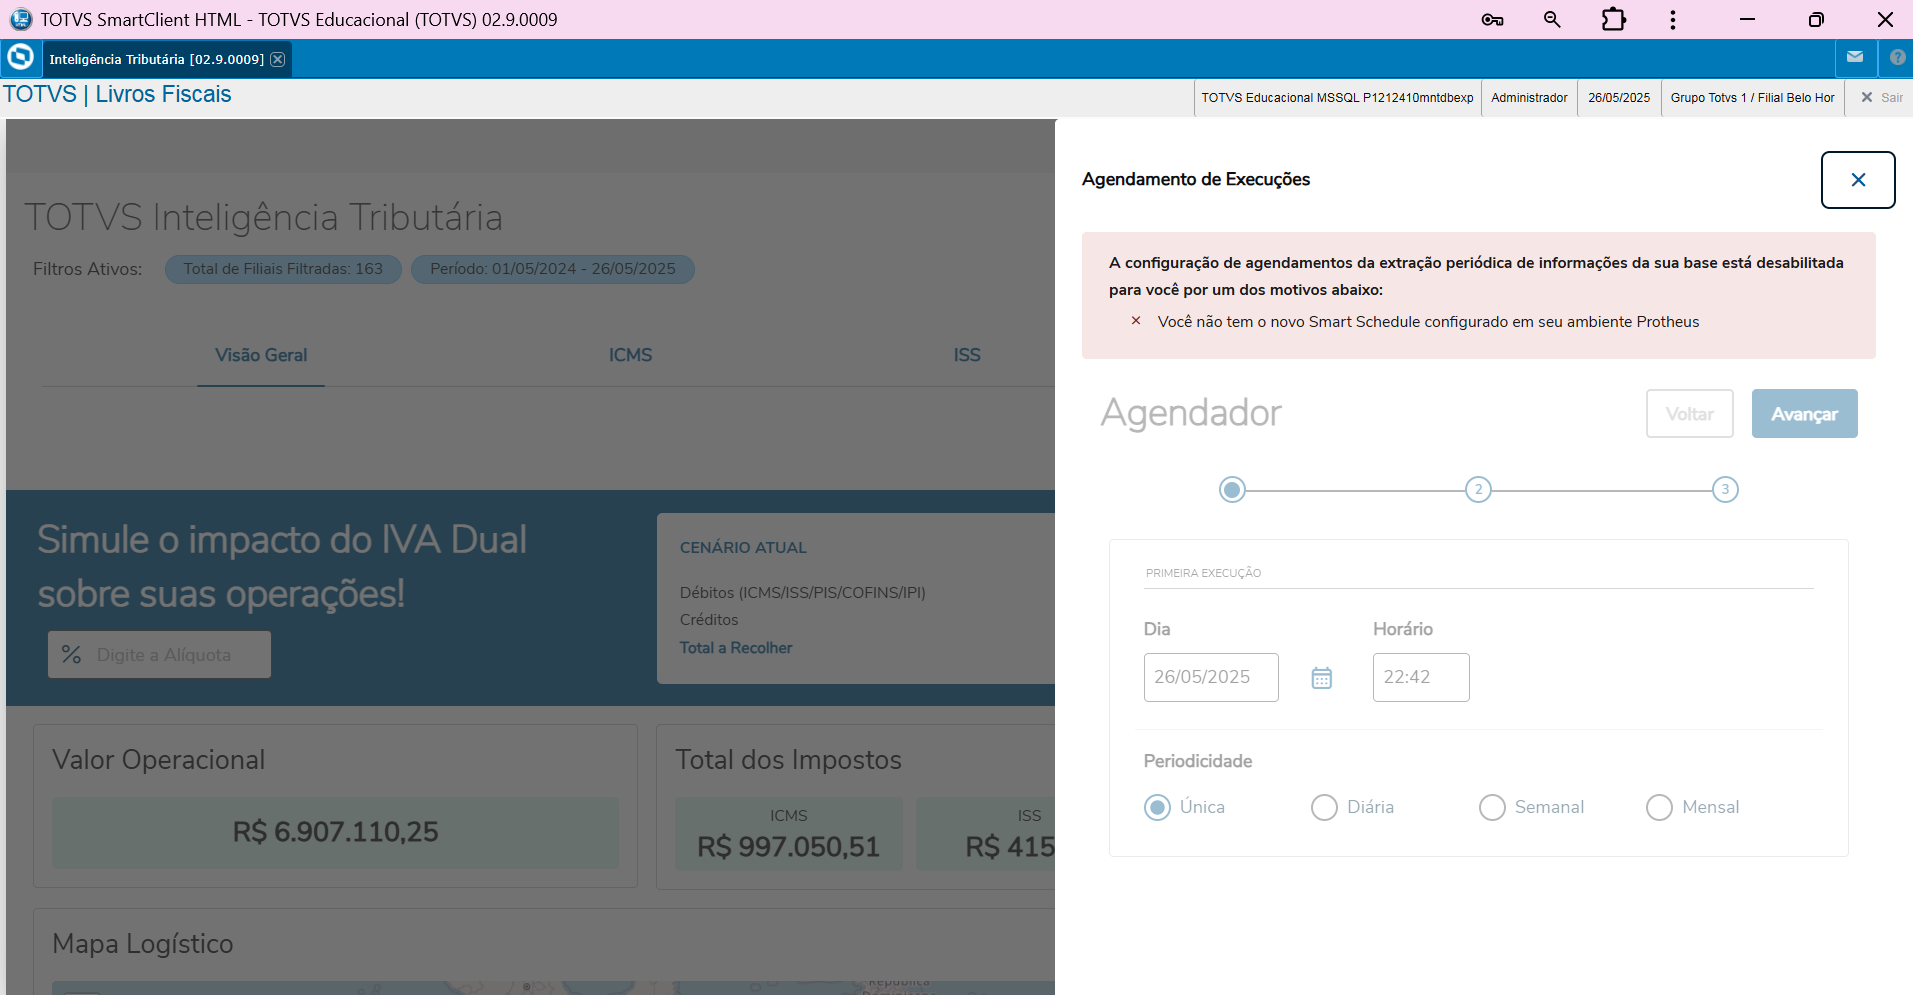Select the Mensal periodicity option
Image resolution: width=1913 pixels, height=995 pixels.
tap(1659, 807)
